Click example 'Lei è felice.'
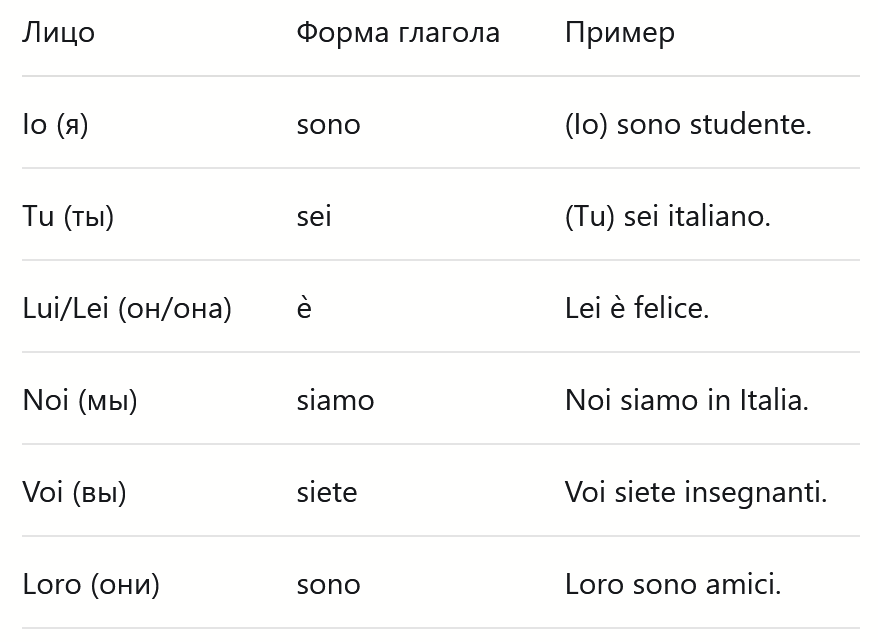This screenshot has height=642, width=878. [637, 309]
